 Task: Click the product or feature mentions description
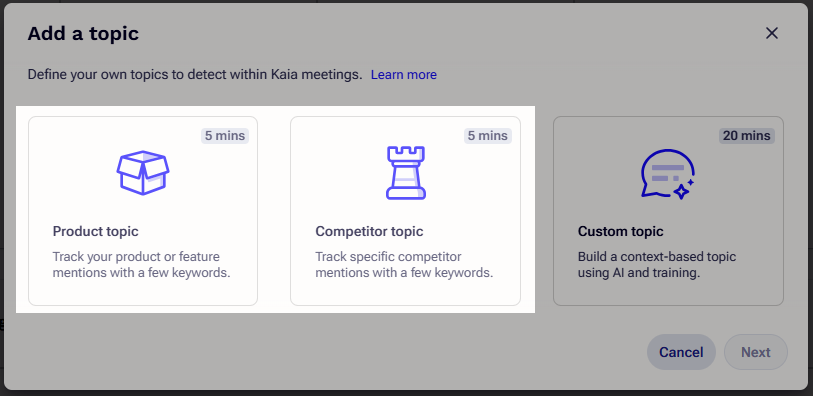pos(141,264)
